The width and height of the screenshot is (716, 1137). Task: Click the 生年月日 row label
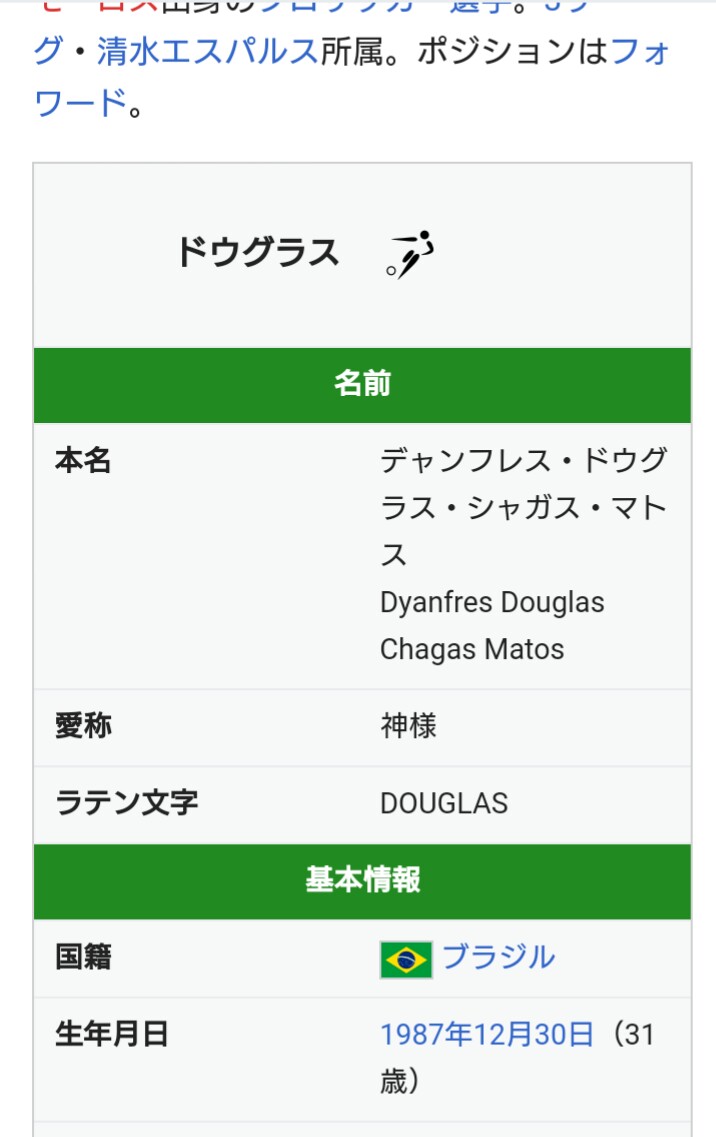(x=111, y=1034)
